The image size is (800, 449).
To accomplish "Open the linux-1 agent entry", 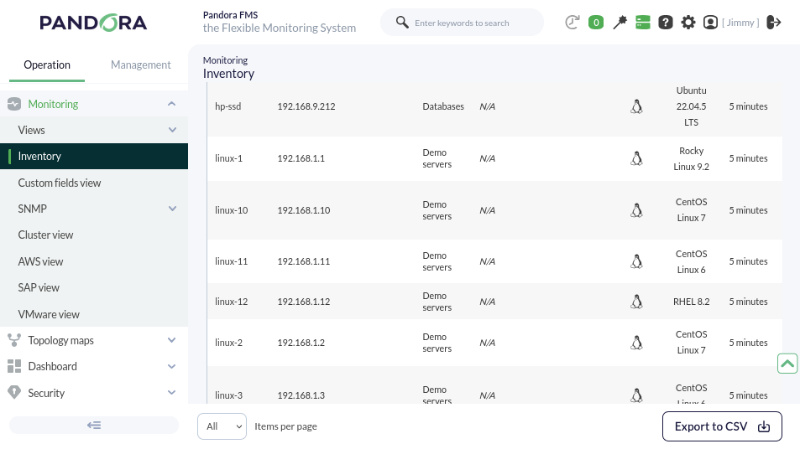I will (x=229, y=158).
